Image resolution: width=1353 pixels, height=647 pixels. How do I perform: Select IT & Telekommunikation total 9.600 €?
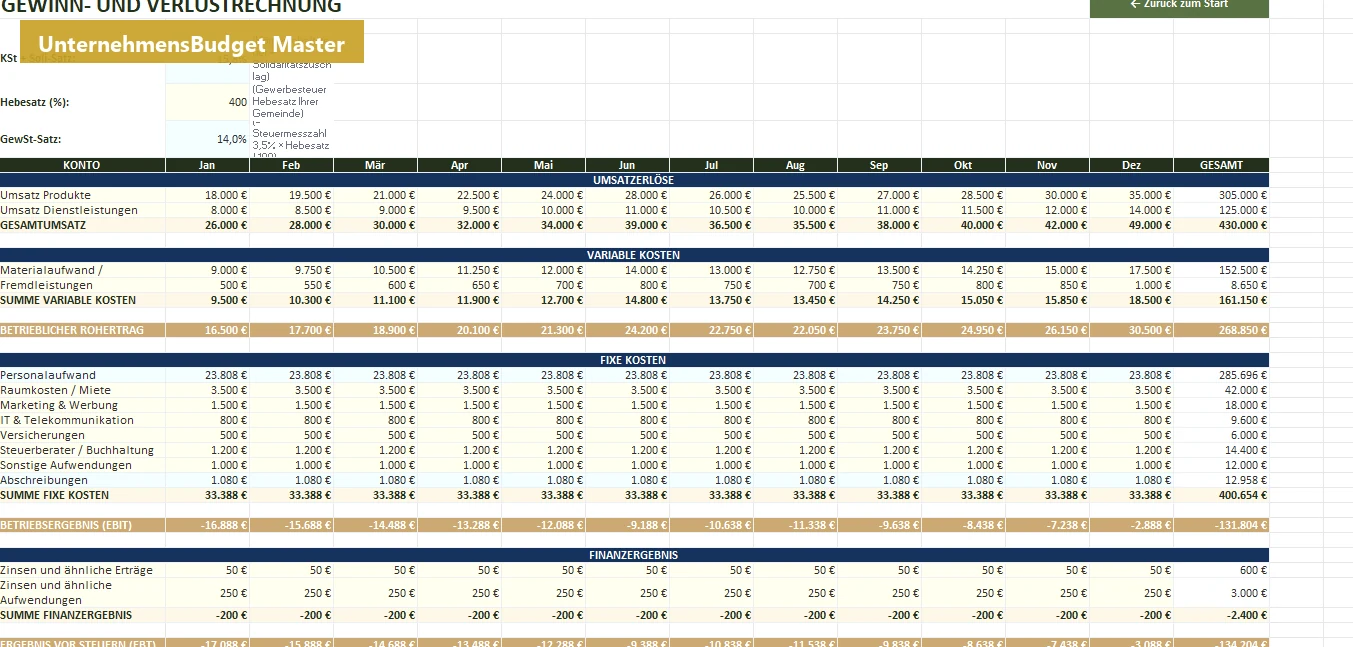tap(1221, 420)
